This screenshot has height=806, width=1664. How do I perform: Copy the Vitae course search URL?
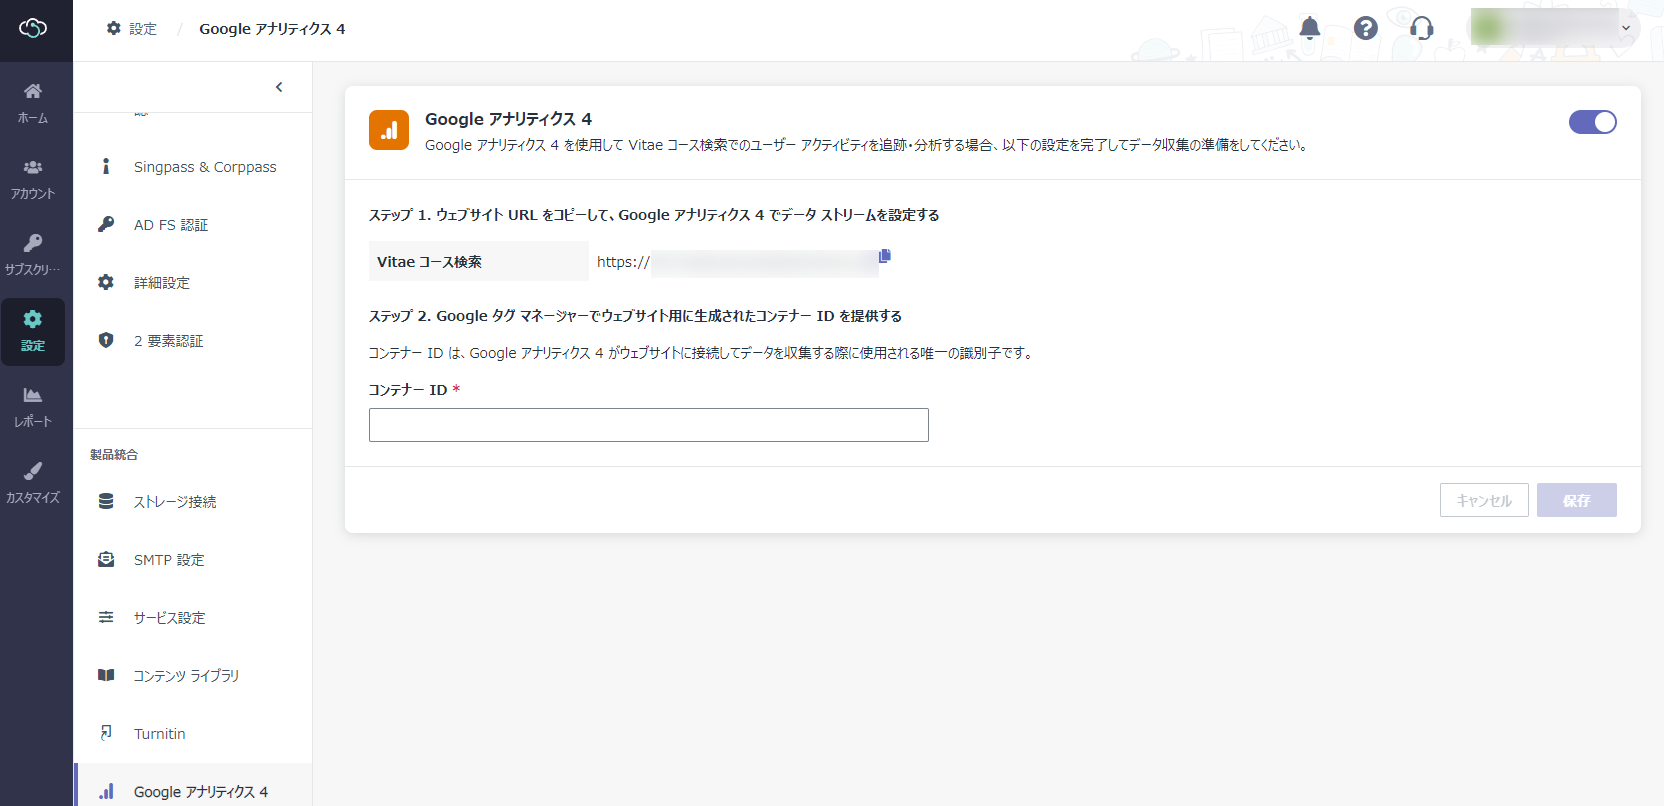point(884,256)
